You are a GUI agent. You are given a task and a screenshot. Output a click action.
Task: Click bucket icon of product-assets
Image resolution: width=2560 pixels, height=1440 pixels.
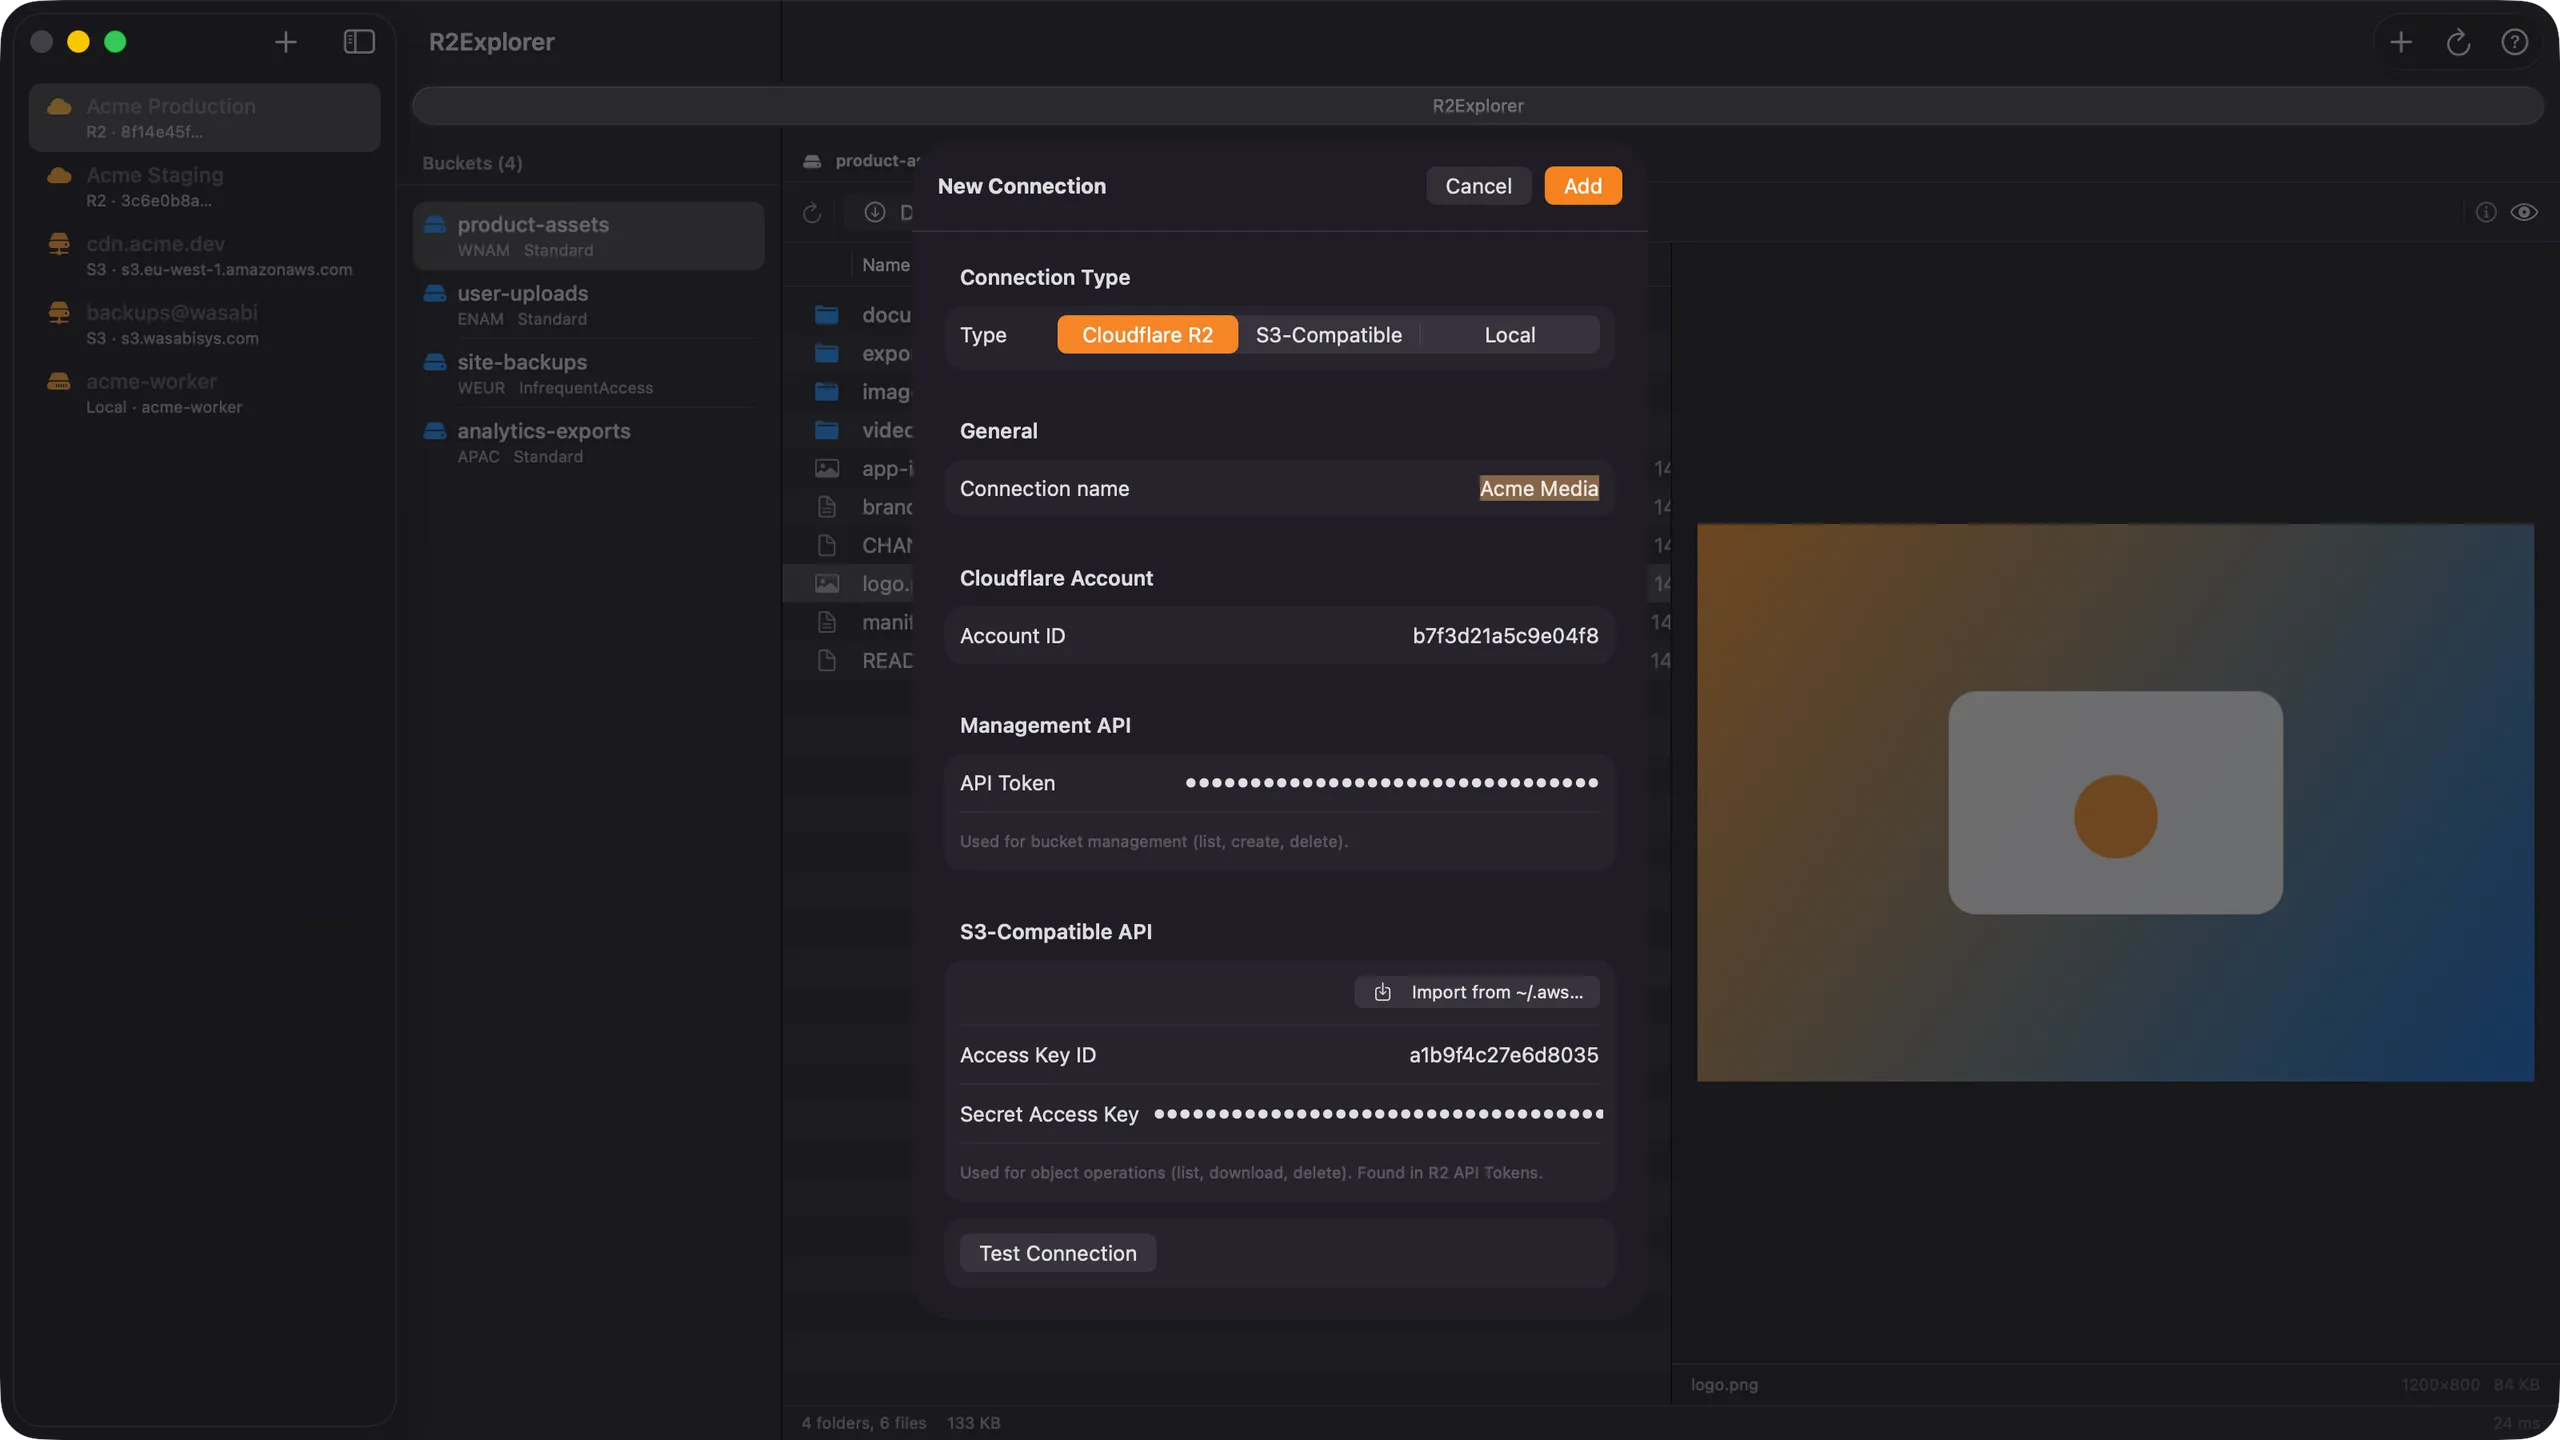point(435,224)
